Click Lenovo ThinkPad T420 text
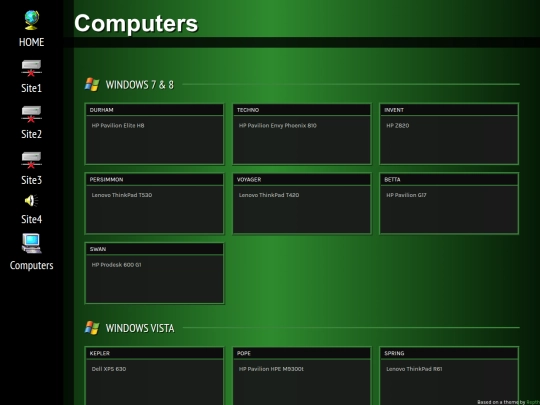Viewport: 540px width, 405px height. pyautogui.click(x=269, y=195)
